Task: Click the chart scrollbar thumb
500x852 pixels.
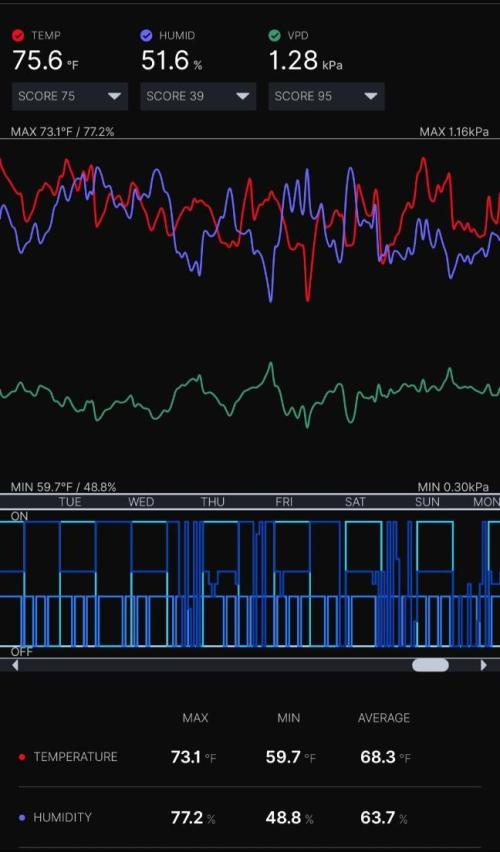Action: point(430,665)
